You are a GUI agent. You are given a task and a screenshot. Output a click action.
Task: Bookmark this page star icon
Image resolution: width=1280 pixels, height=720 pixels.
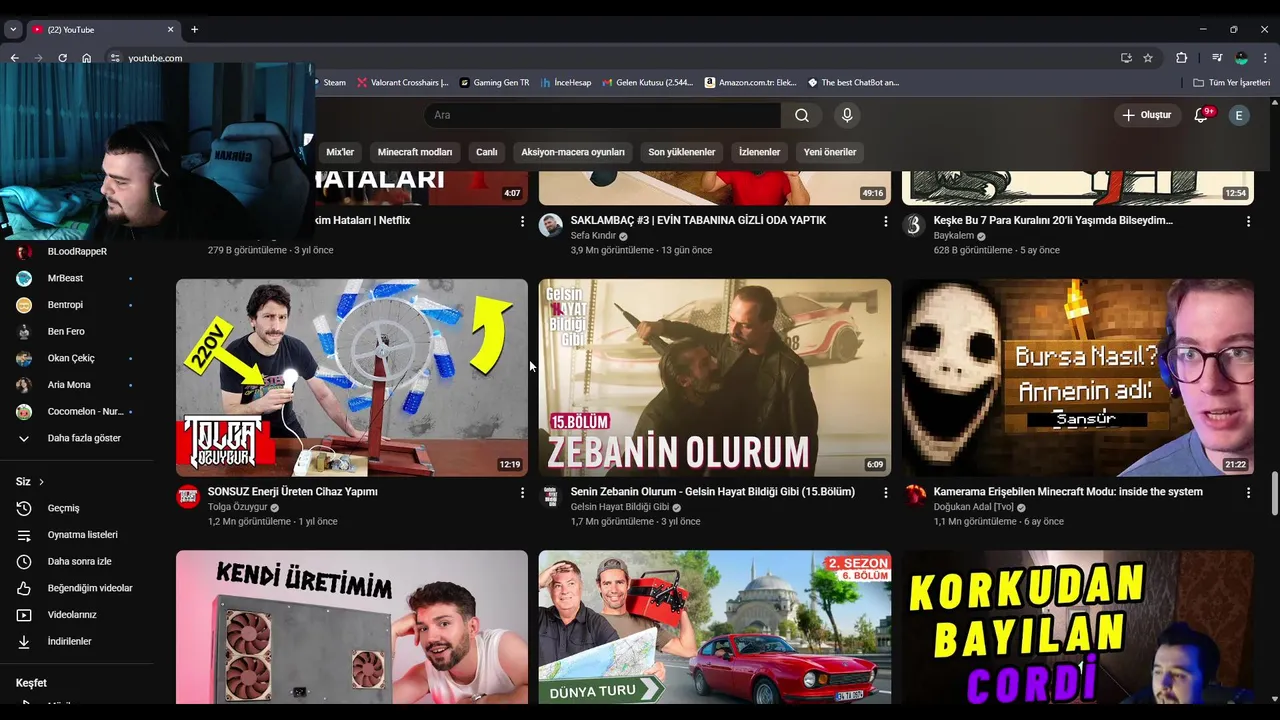1148,58
